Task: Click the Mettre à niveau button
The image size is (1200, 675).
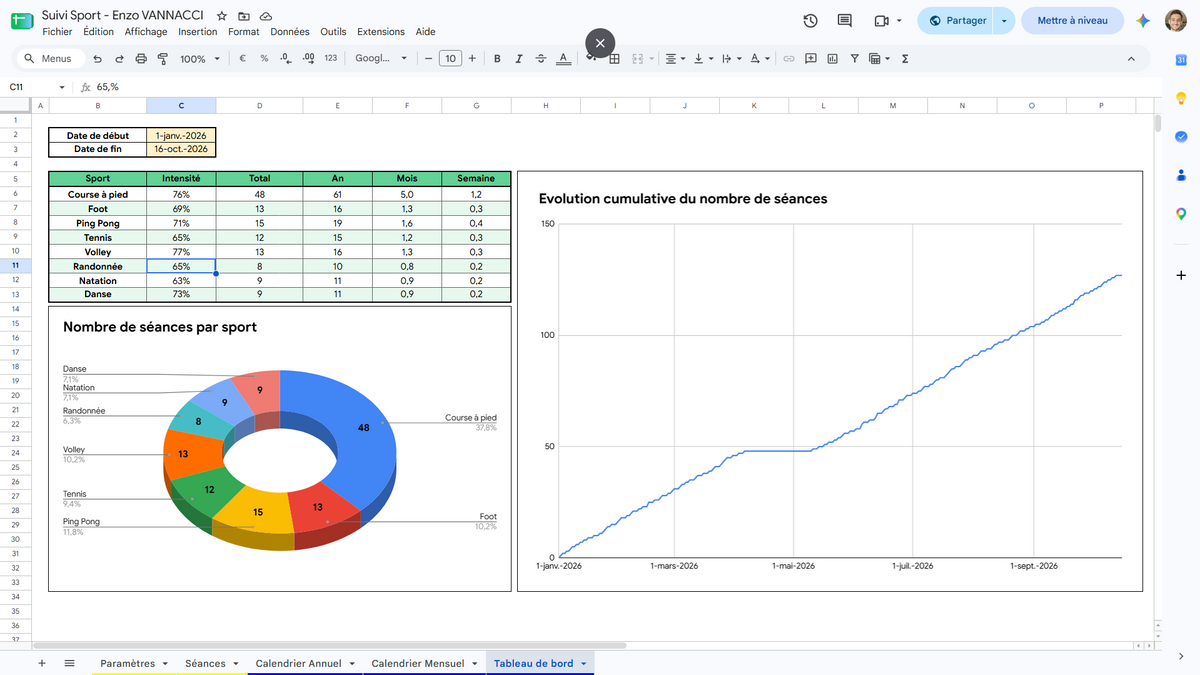Action: (x=1073, y=21)
